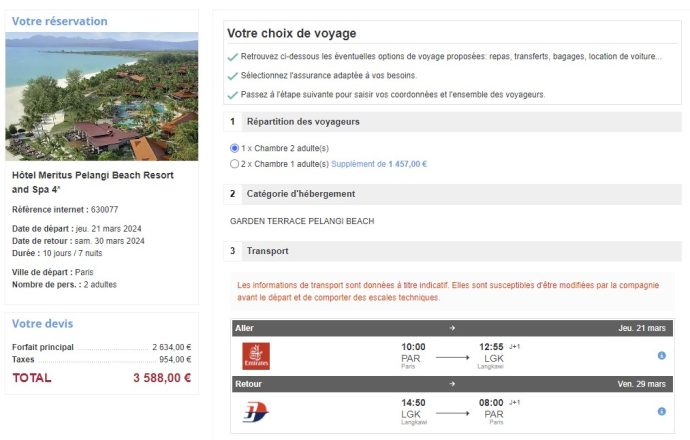Screen dimensions: 690x440
Task: Click checkmark beside assurance line
Action: pos(233,76)
